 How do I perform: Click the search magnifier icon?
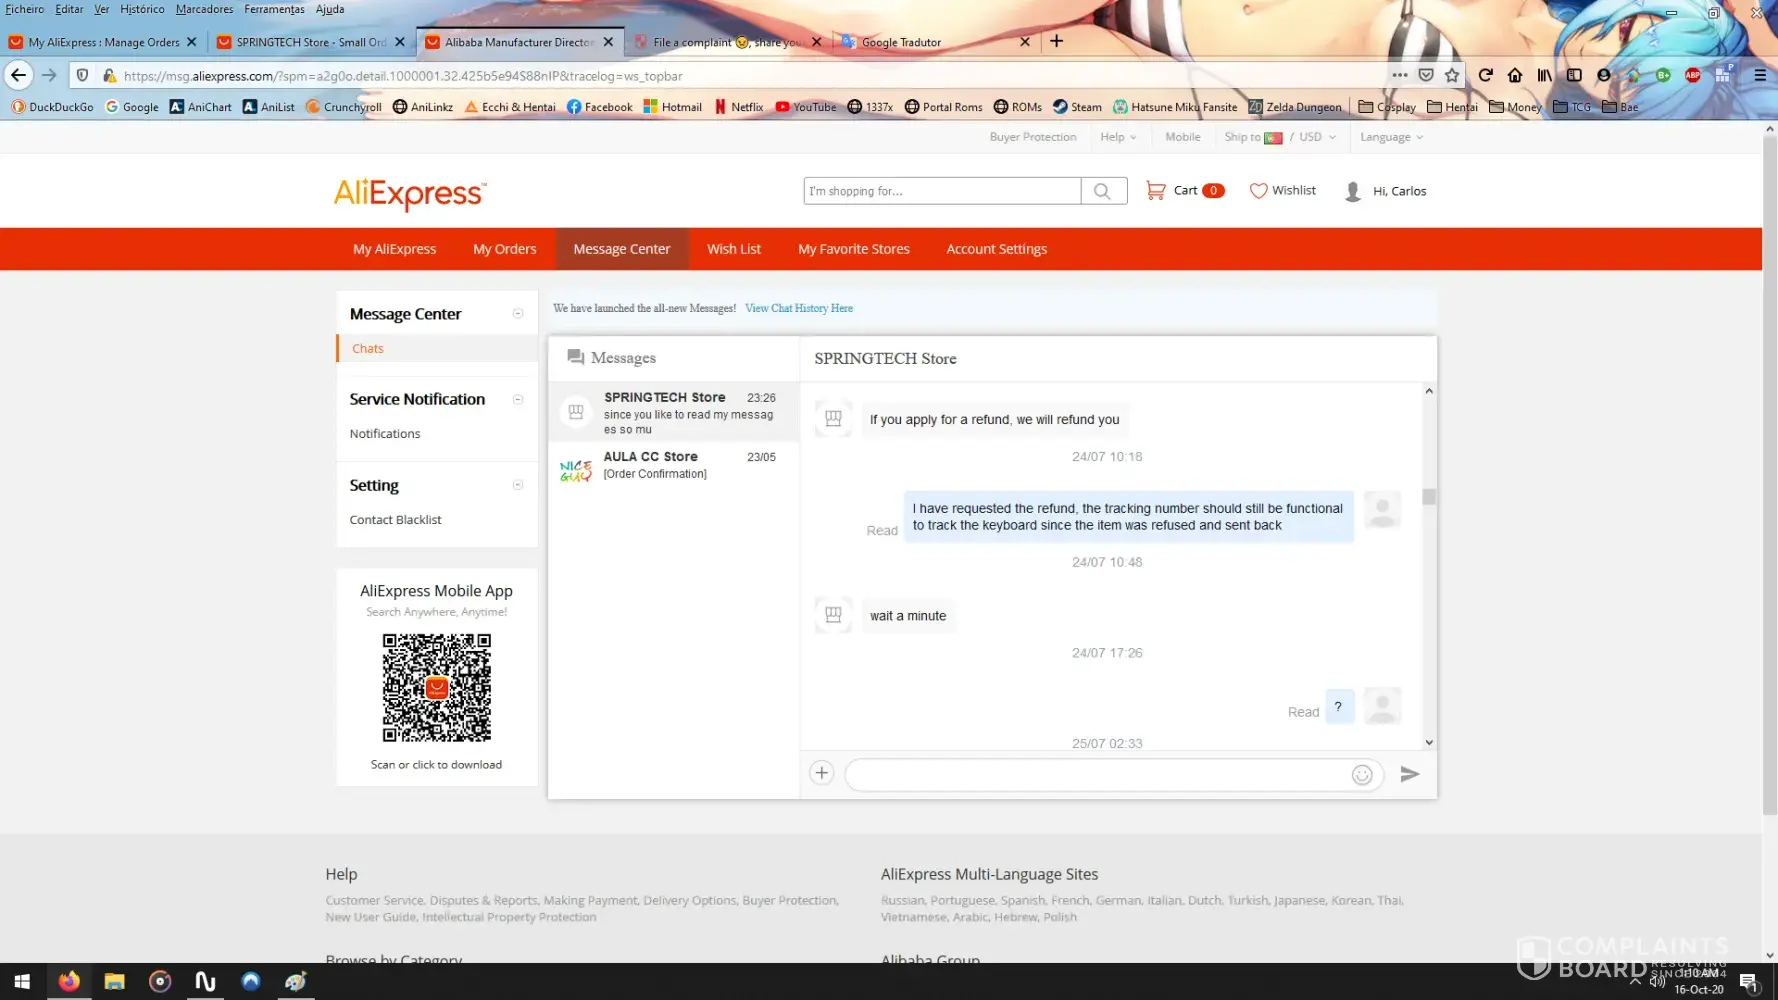coord(1102,191)
